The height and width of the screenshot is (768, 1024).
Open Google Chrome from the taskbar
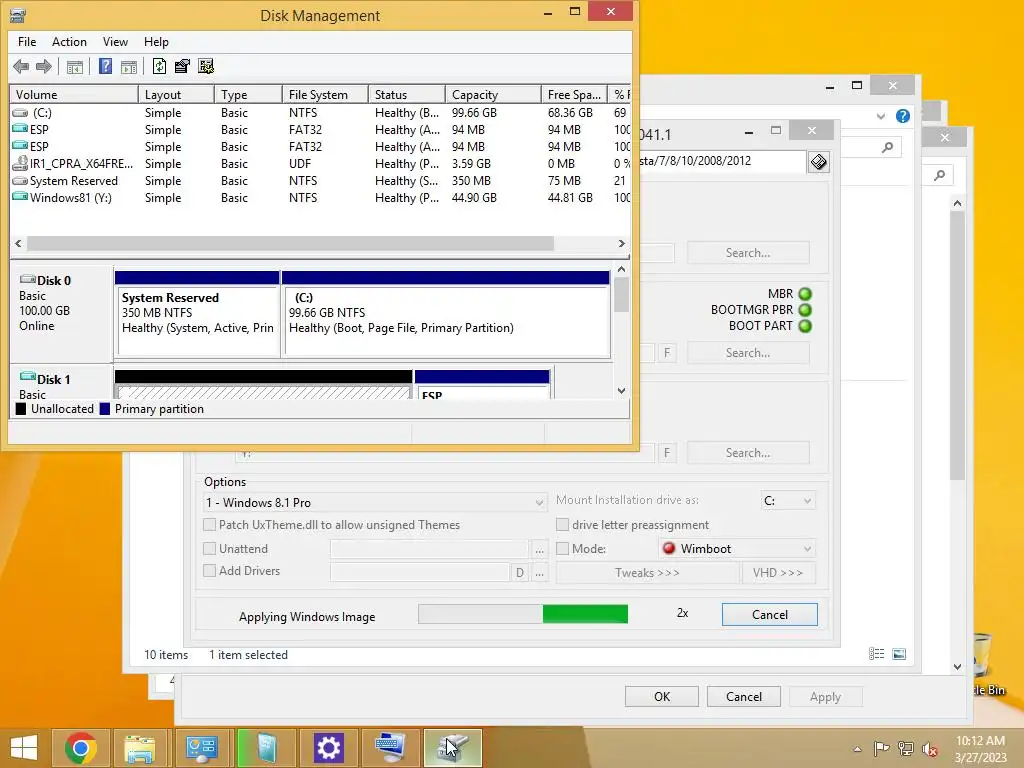(80, 748)
